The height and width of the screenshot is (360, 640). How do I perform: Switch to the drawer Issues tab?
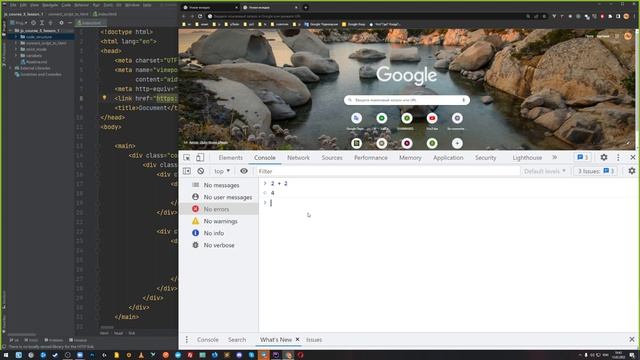314,340
